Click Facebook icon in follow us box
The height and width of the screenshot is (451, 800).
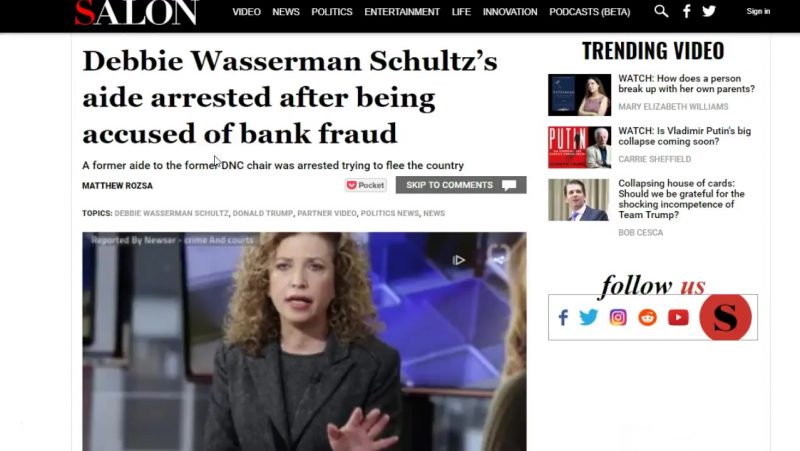coord(563,317)
